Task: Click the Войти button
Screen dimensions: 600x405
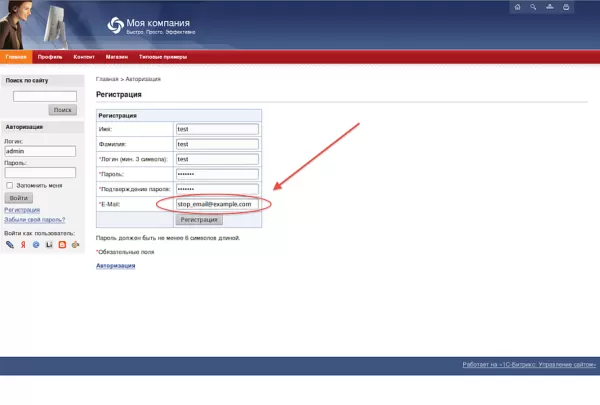Action: click(19, 198)
